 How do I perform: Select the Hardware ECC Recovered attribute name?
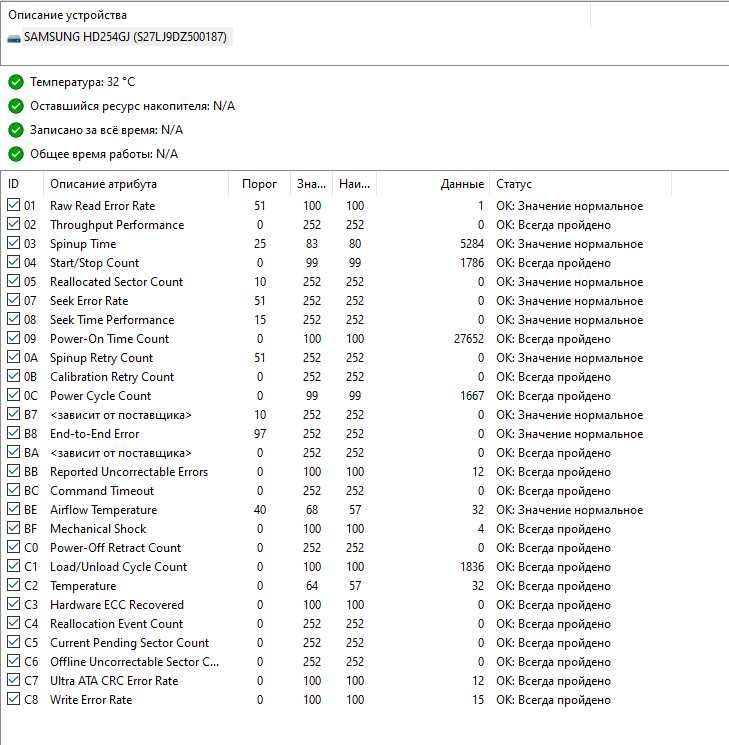pyautogui.click(x=117, y=605)
